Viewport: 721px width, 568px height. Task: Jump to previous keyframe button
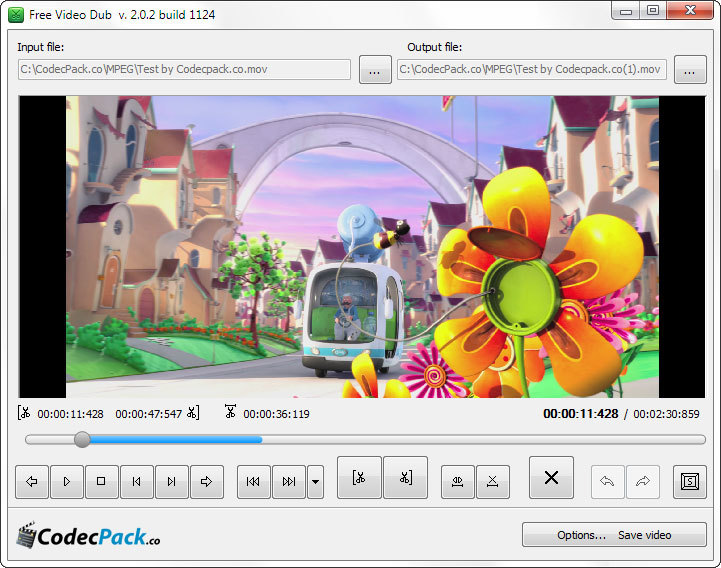click(137, 482)
